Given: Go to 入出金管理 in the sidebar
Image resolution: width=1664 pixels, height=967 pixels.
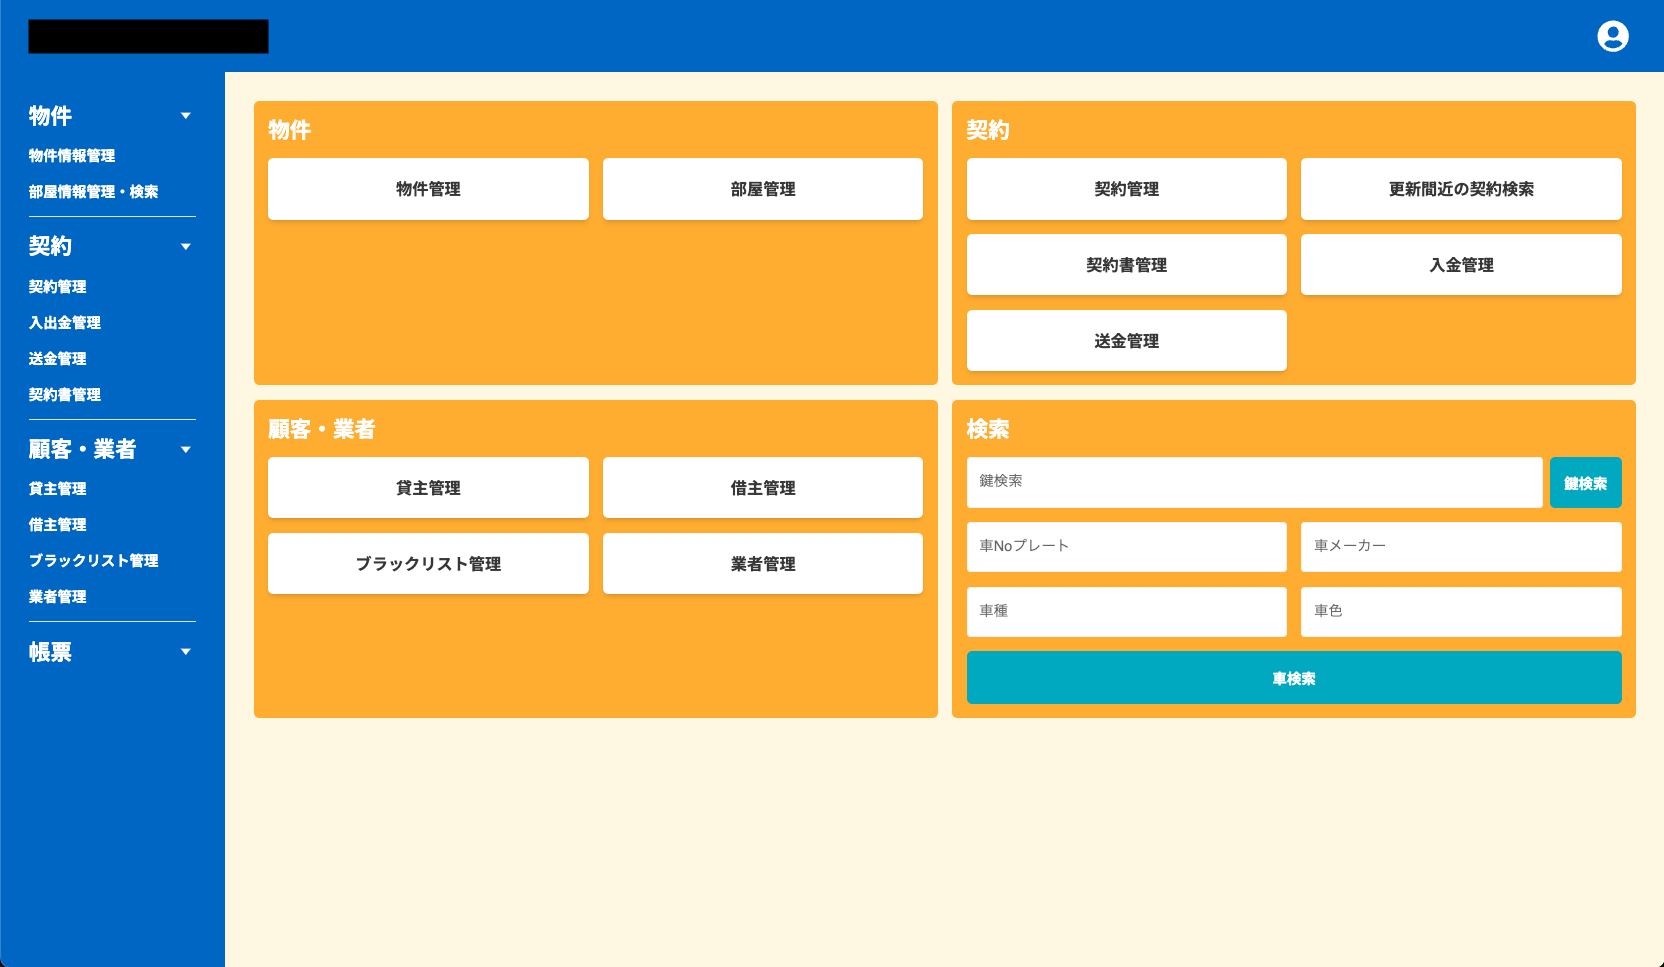Looking at the screenshot, I should 65,323.
